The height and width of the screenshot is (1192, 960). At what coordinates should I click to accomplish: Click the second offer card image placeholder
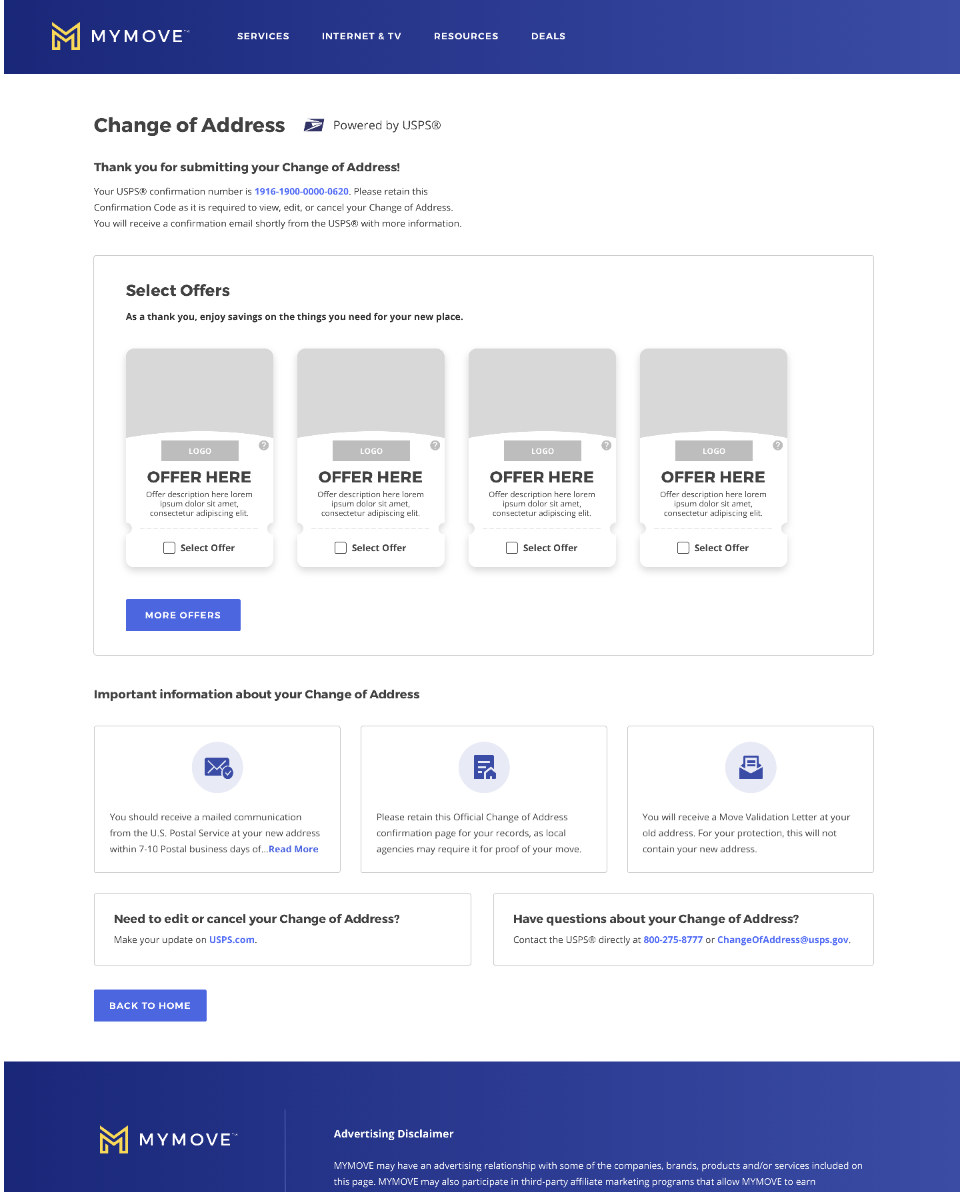point(371,392)
